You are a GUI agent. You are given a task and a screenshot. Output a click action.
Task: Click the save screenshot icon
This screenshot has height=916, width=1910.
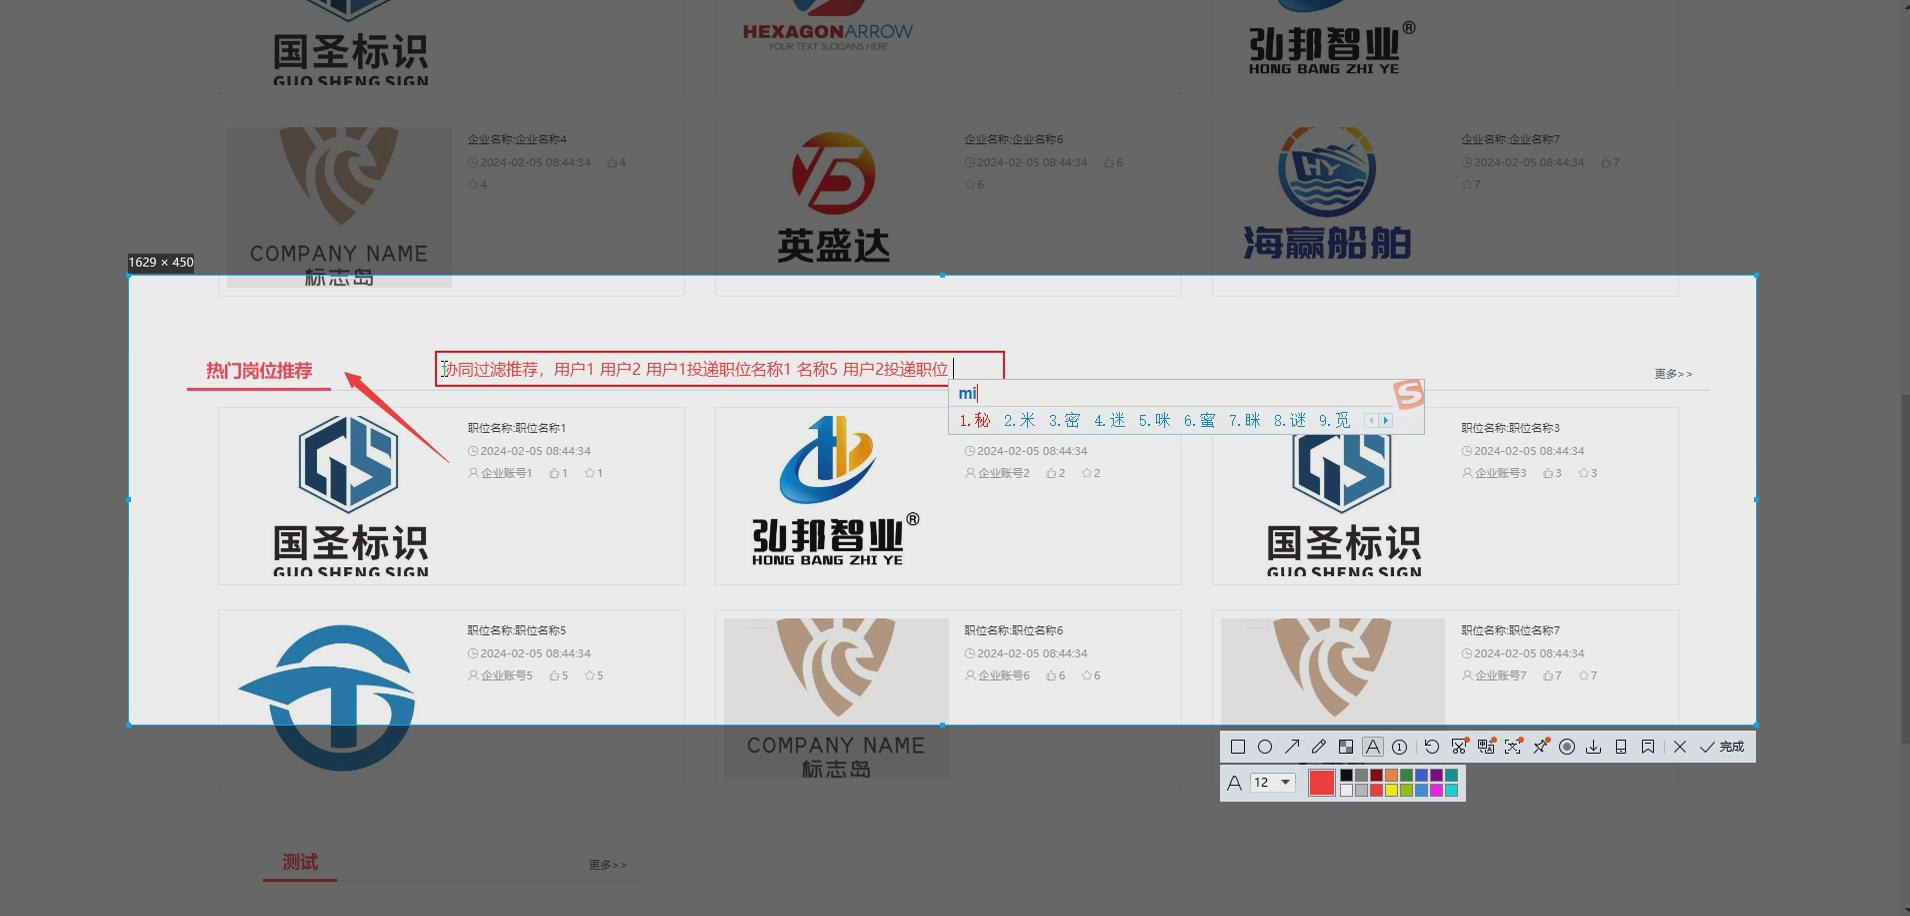1593,746
